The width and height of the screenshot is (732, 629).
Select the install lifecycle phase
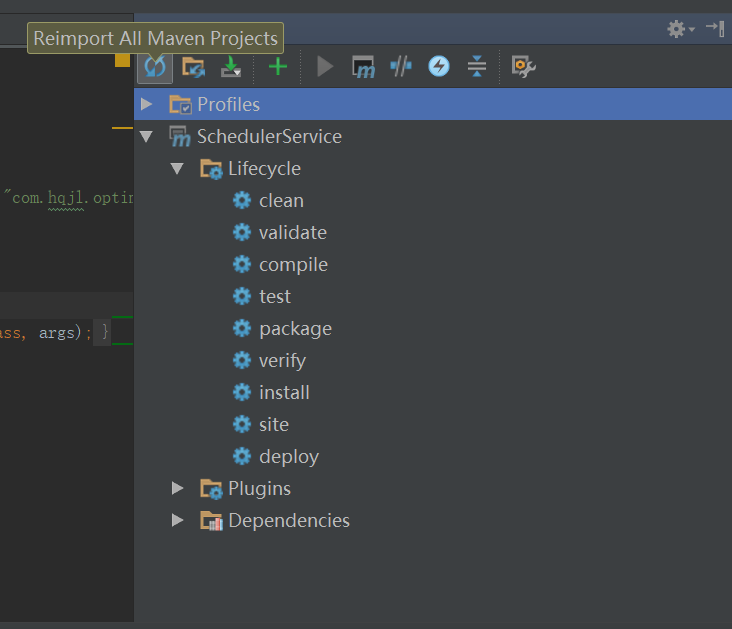tap(284, 393)
